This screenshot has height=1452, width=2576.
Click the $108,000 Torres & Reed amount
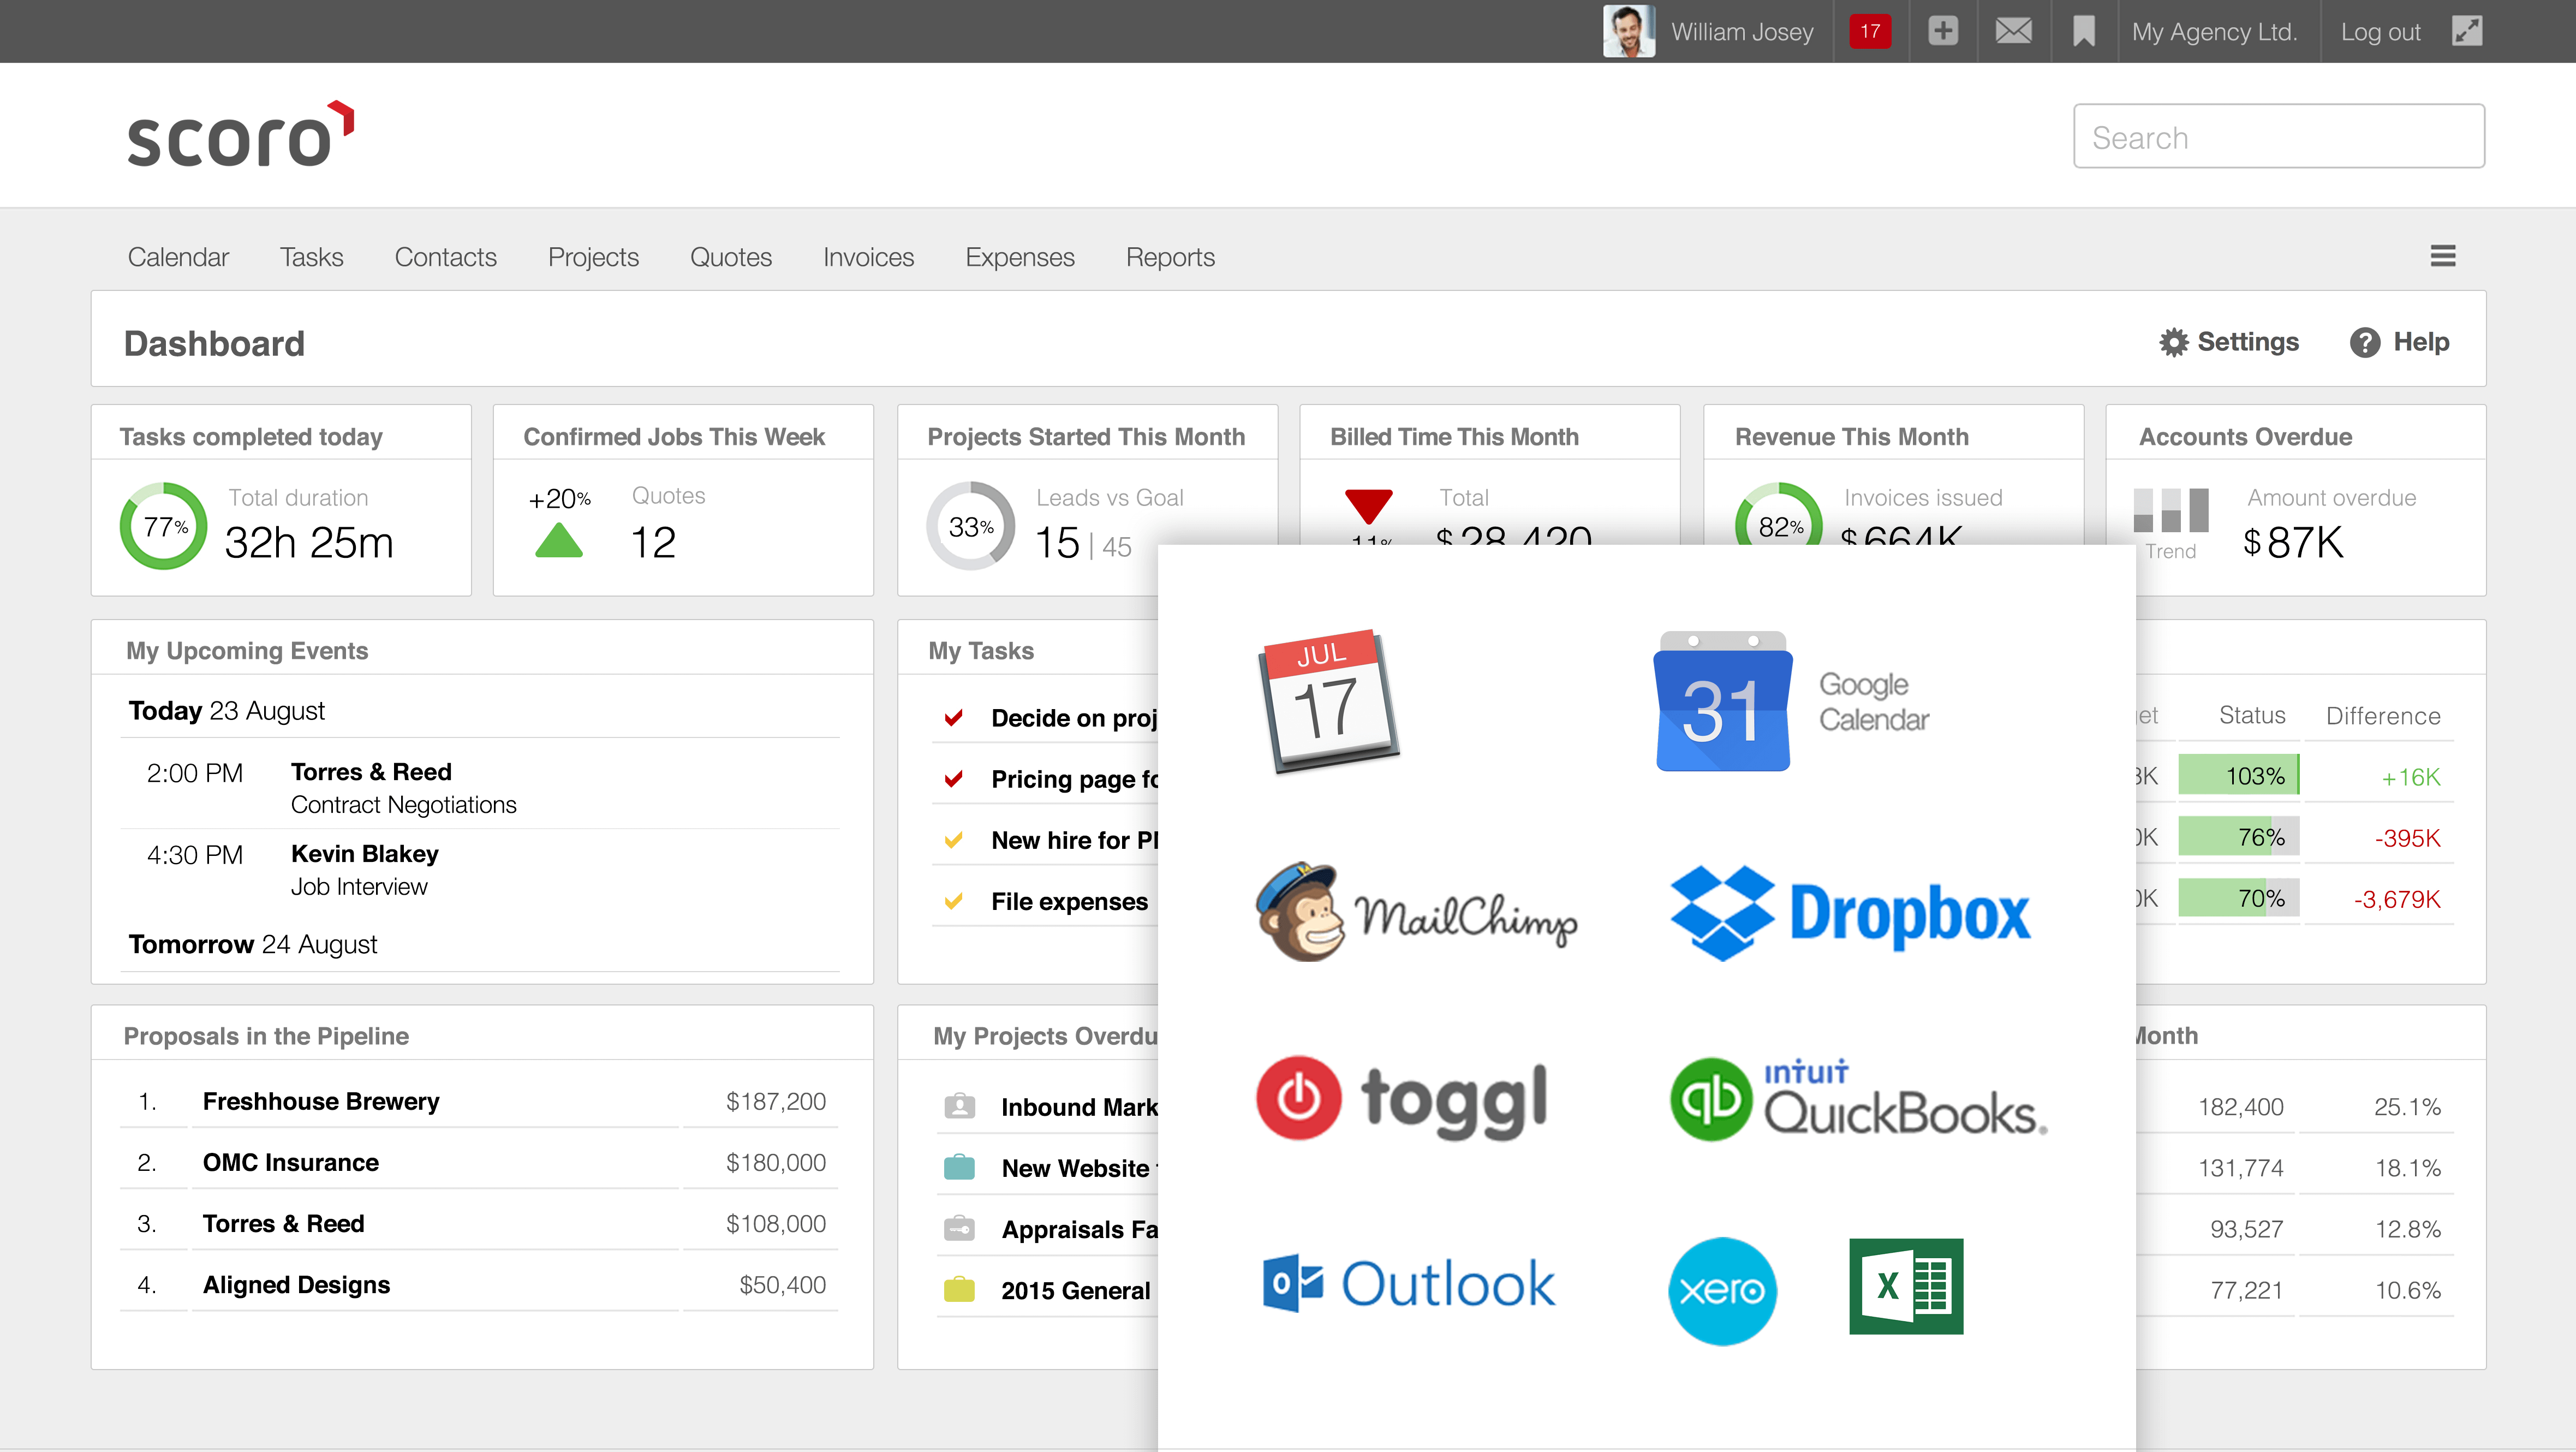tap(775, 1223)
